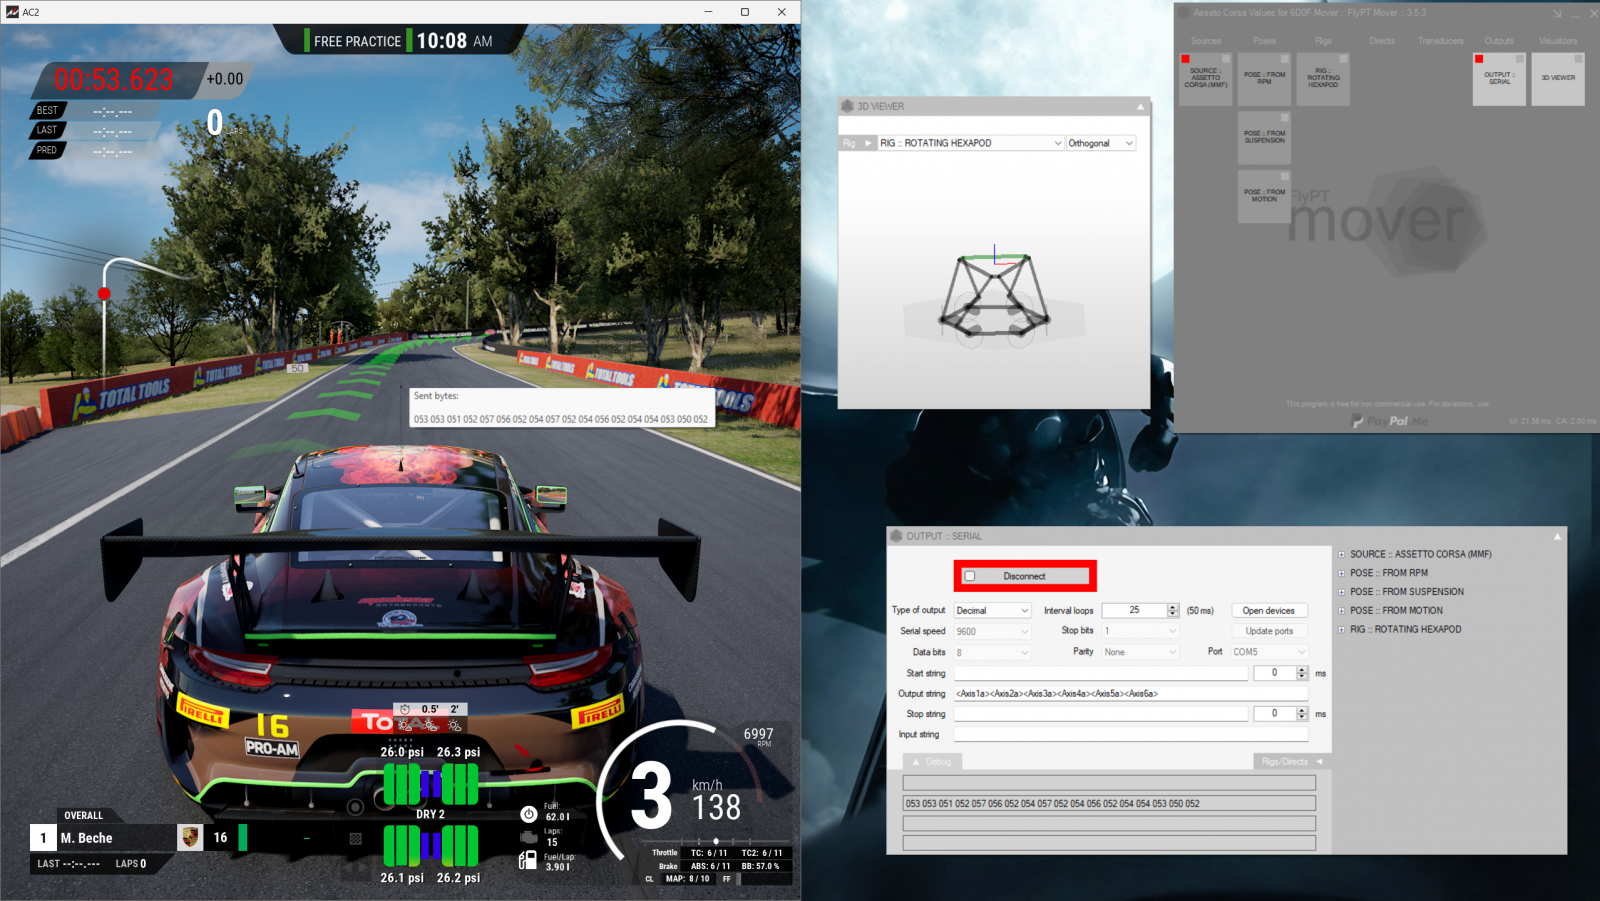Tick the Disconnect checkbox in Output Serial
The image size is (1600, 901).
click(969, 576)
